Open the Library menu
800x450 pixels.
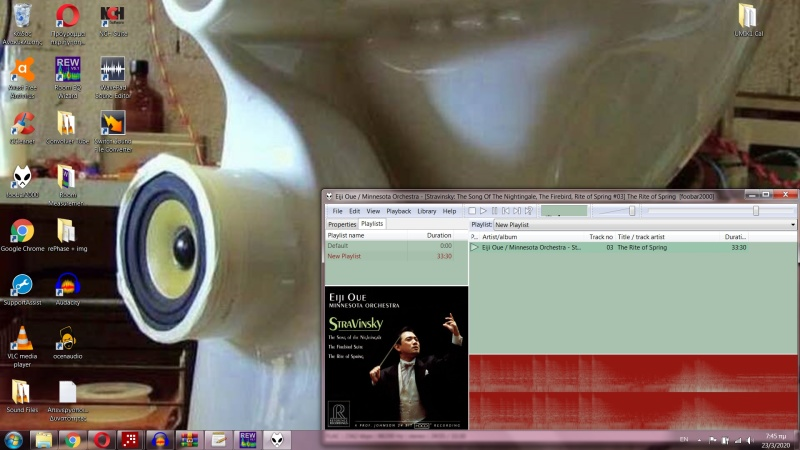point(427,211)
